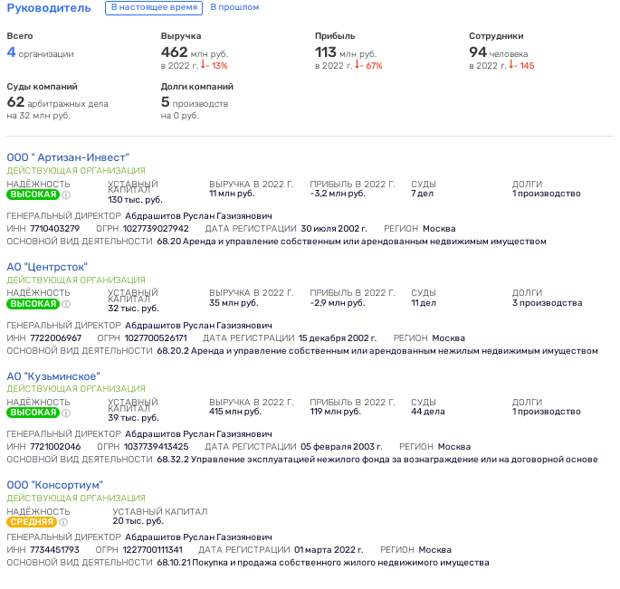This screenshot has height=589, width=620.
Task: Click green ВЫСОКАЯ badge of Артизан-Инвест
Action: (x=32, y=195)
